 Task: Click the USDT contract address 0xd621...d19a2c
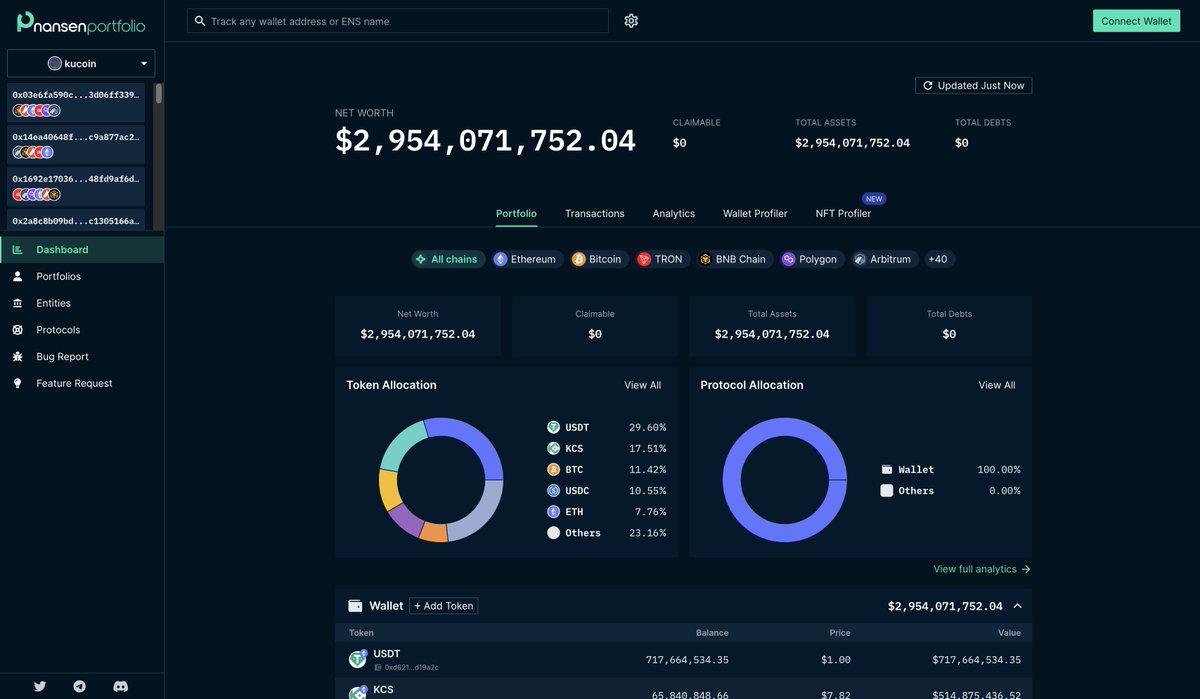pyautogui.click(x=411, y=667)
